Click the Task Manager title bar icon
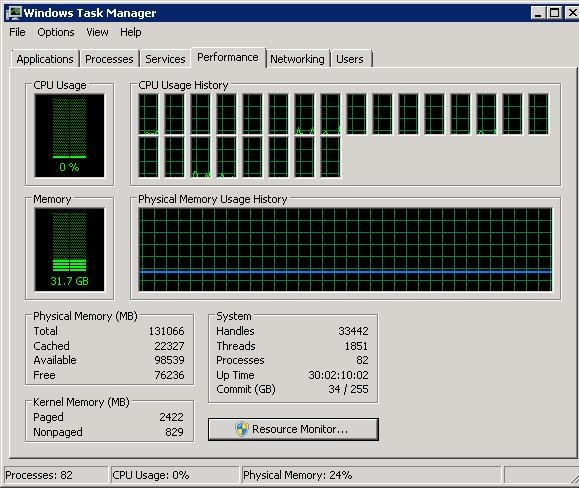The height and width of the screenshot is (490, 579). (x=14, y=13)
